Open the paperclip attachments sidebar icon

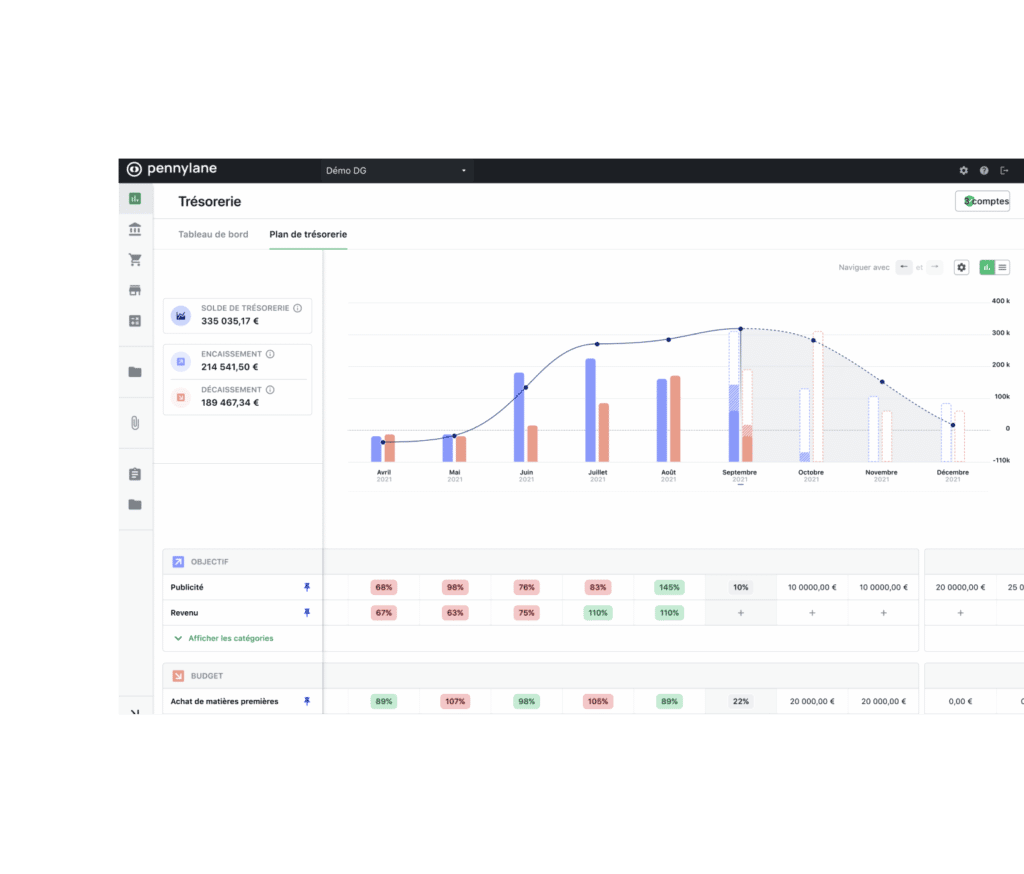click(135, 423)
